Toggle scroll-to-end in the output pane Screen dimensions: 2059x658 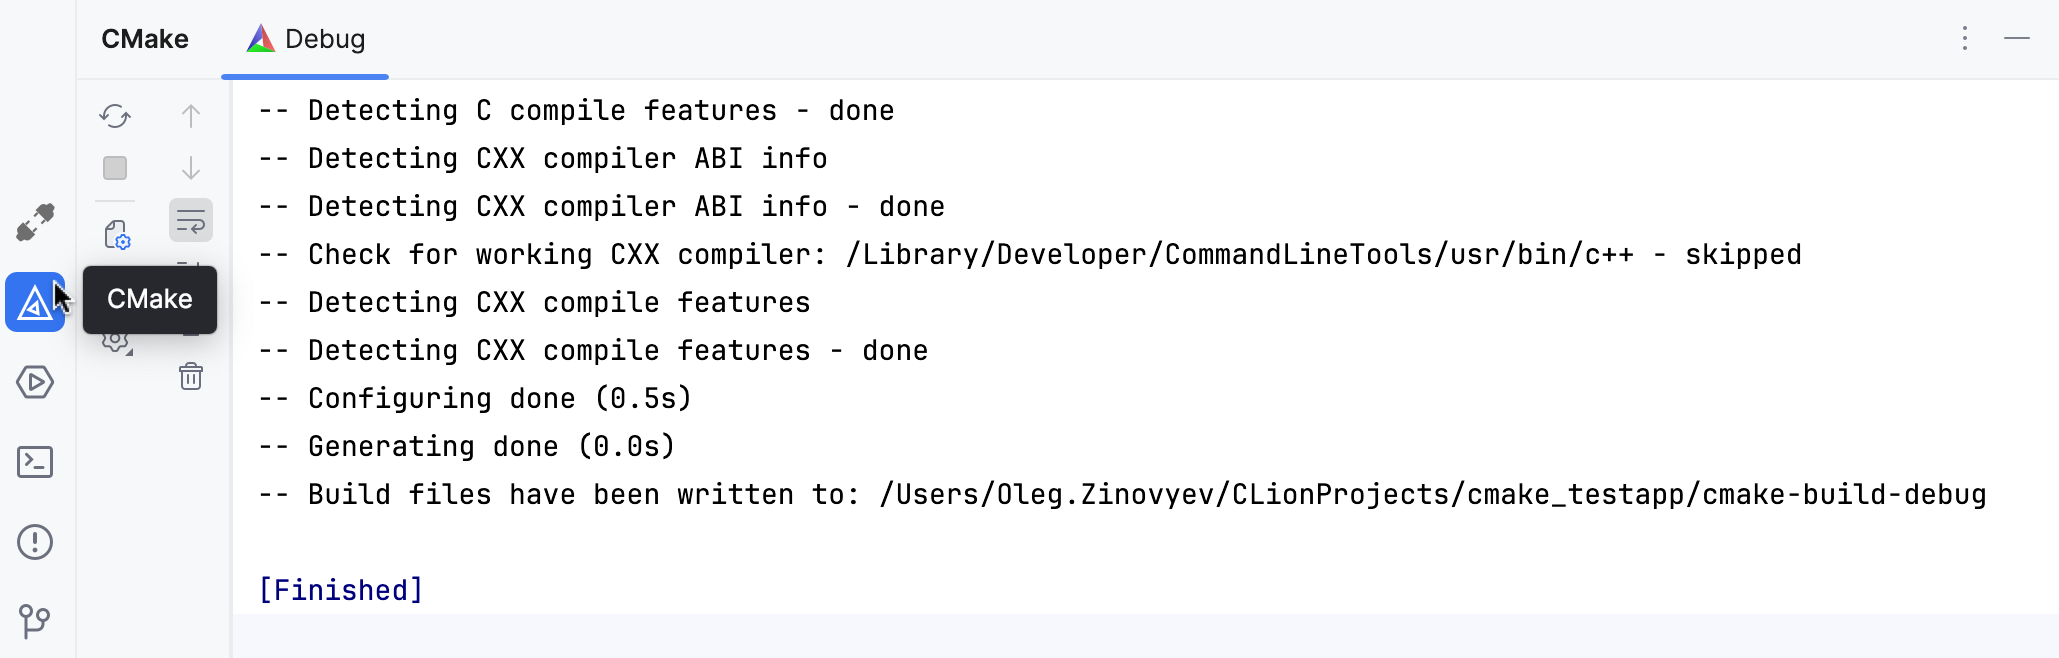[x=190, y=270]
